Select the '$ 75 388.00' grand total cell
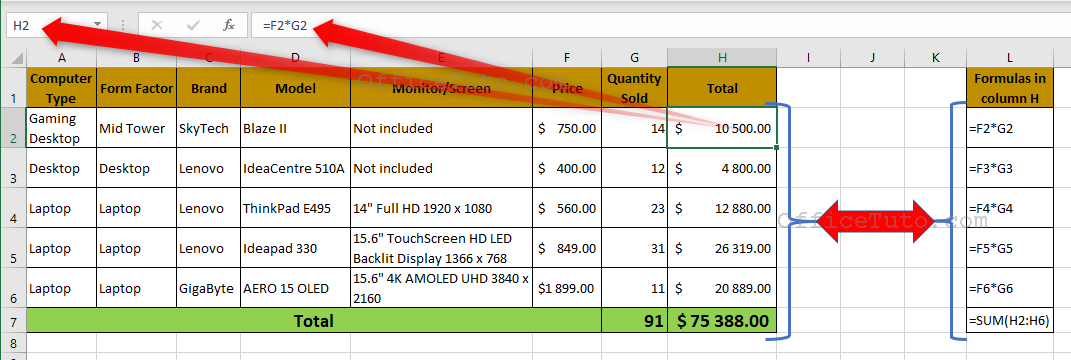 [722, 320]
